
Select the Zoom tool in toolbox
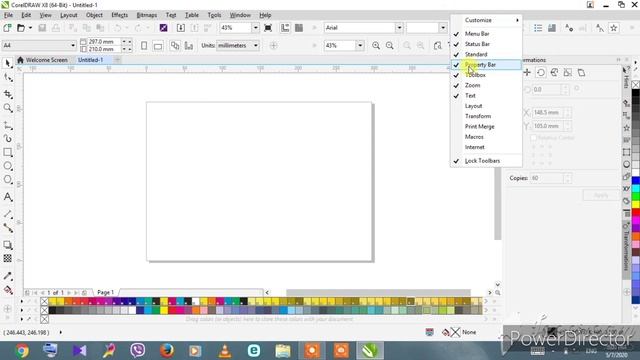click(8, 108)
